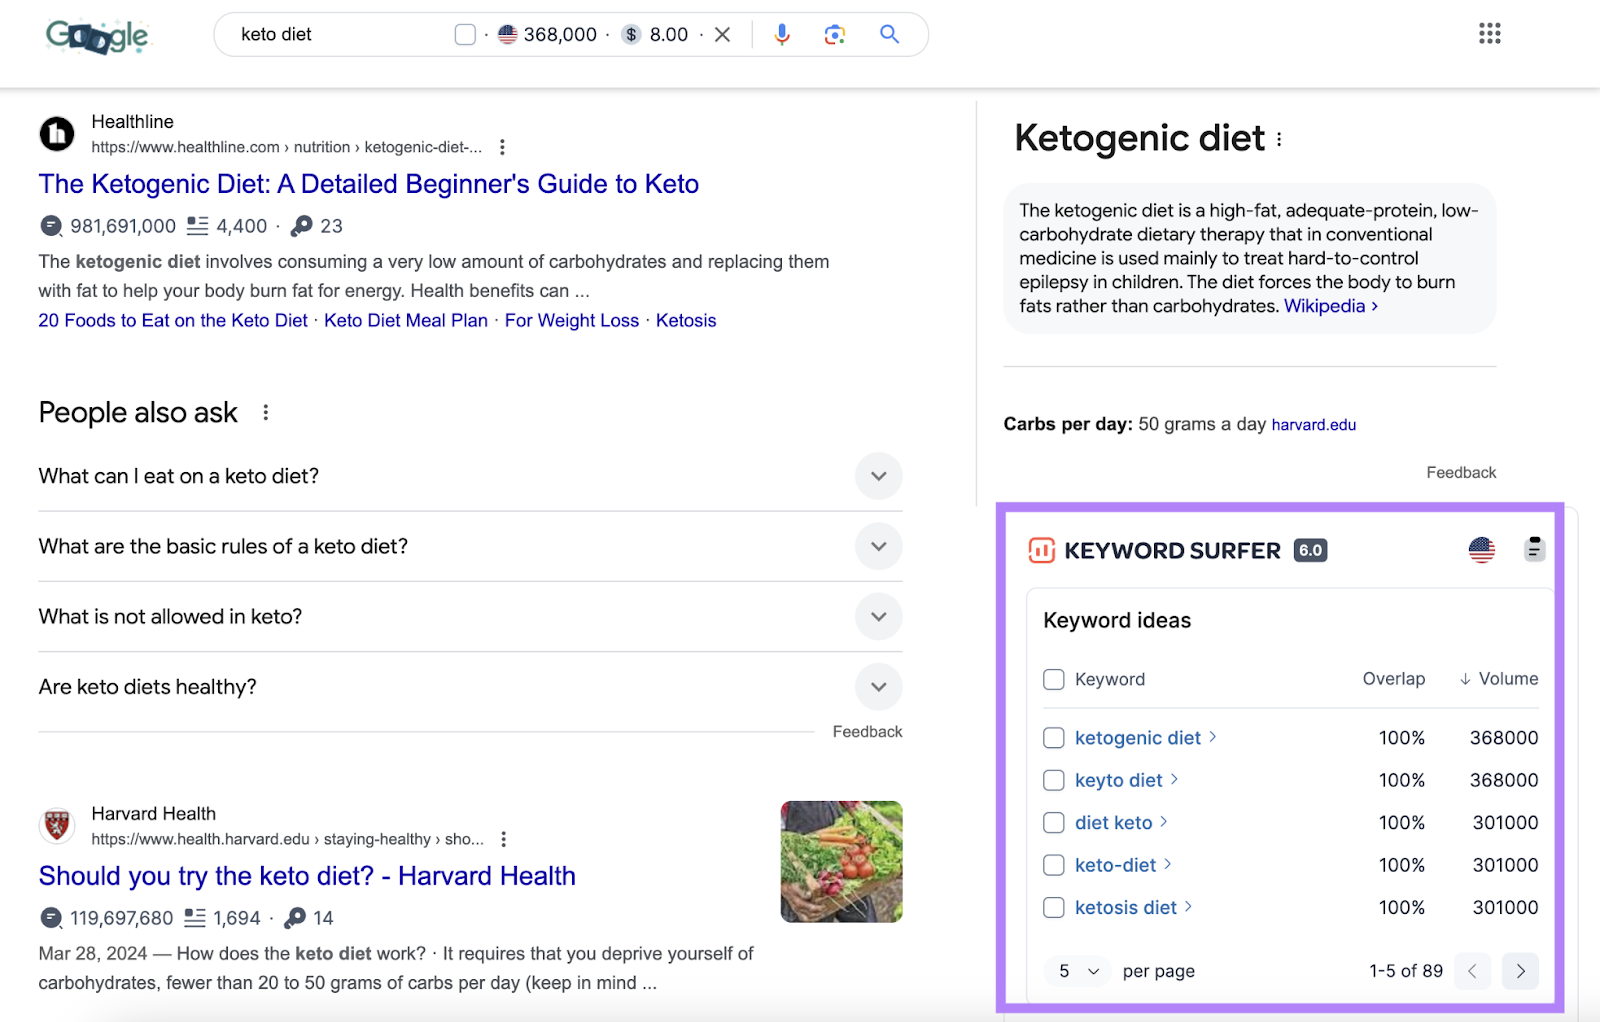Open the 5 per page dropdown
Screen dimensions: 1600x1022
pyautogui.click(x=1078, y=971)
